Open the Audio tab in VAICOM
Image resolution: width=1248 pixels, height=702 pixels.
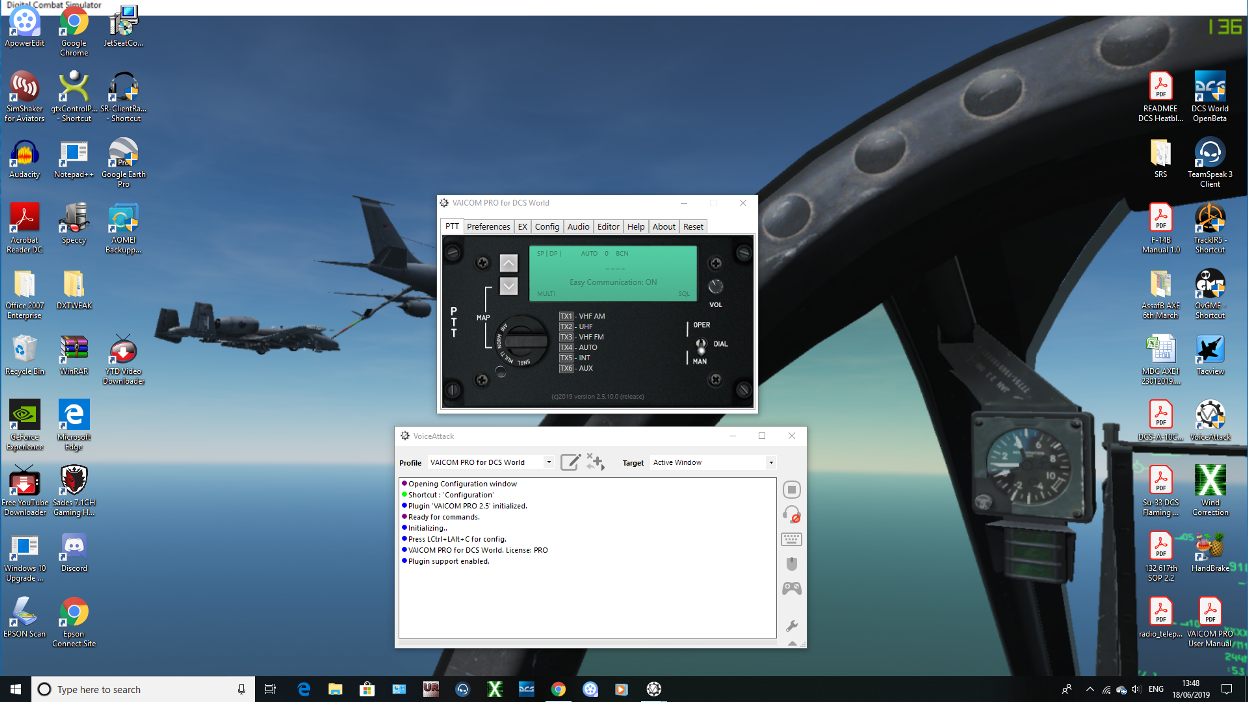578,227
